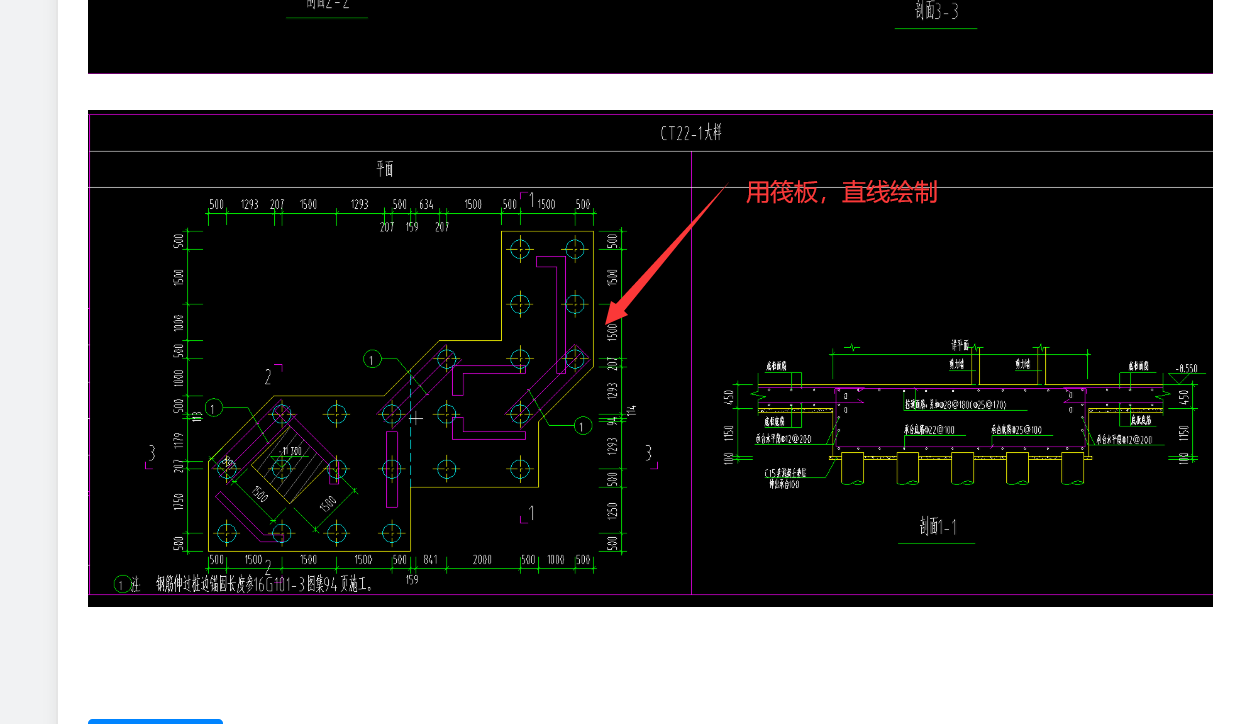This screenshot has height=724, width=1247.
Task: Click the '1179' dimension beside the plan
Action: click(179, 441)
